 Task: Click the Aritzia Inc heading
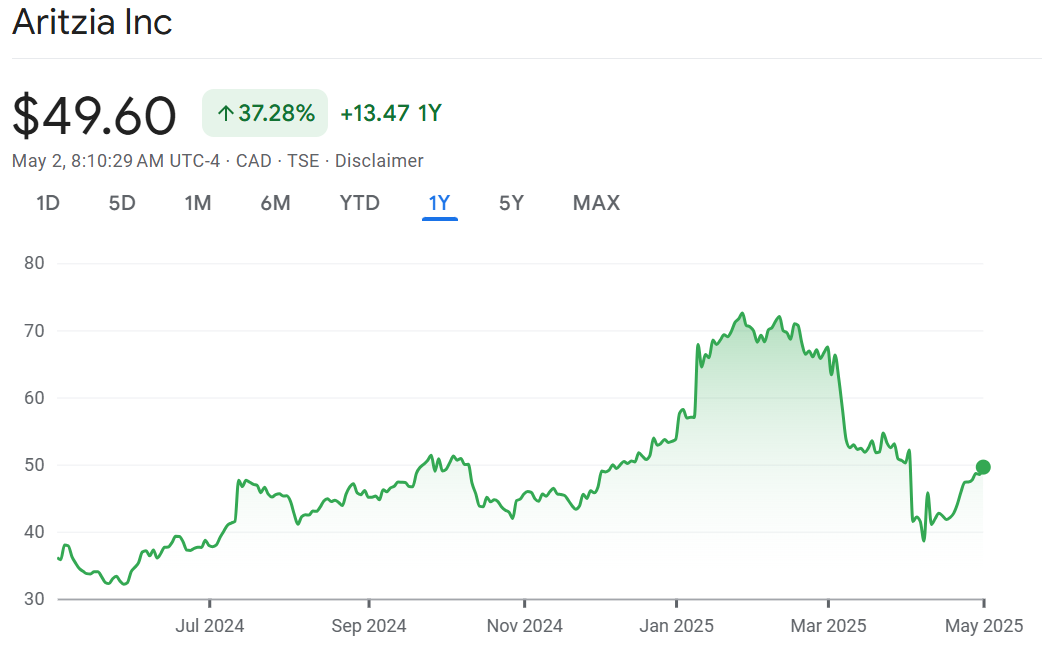click(x=92, y=23)
